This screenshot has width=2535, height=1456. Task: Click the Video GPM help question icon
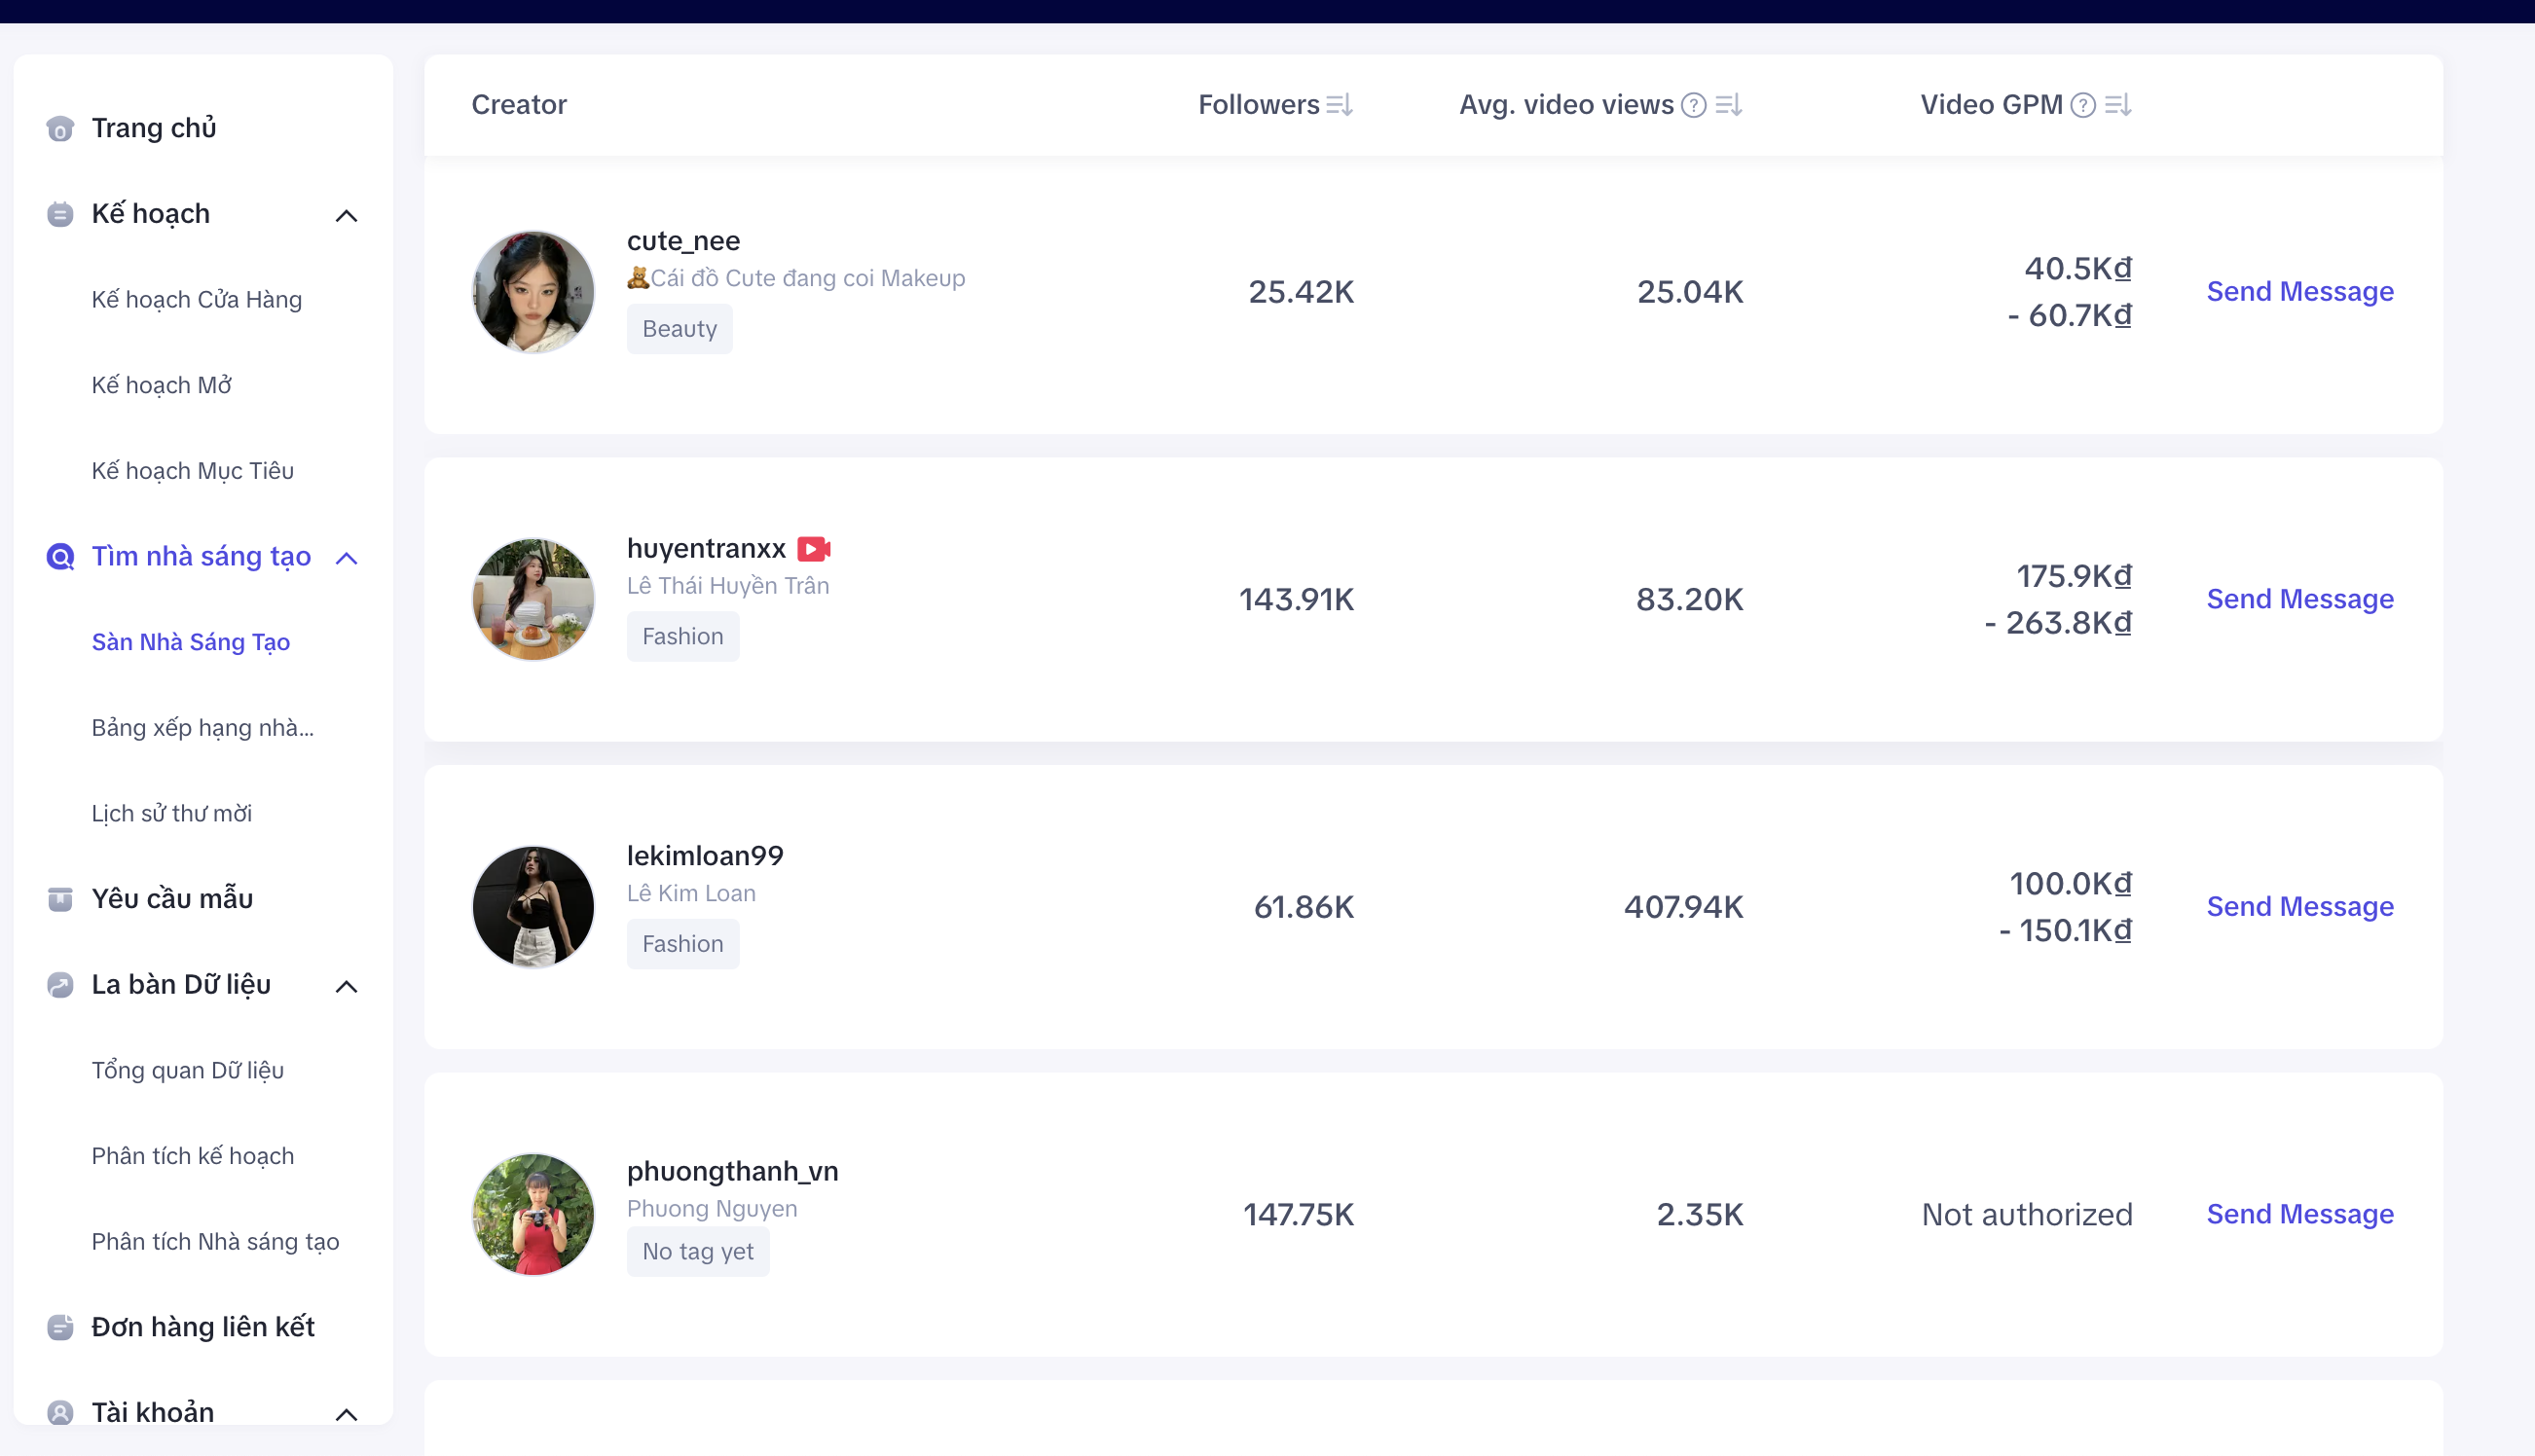click(x=2083, y=105)
